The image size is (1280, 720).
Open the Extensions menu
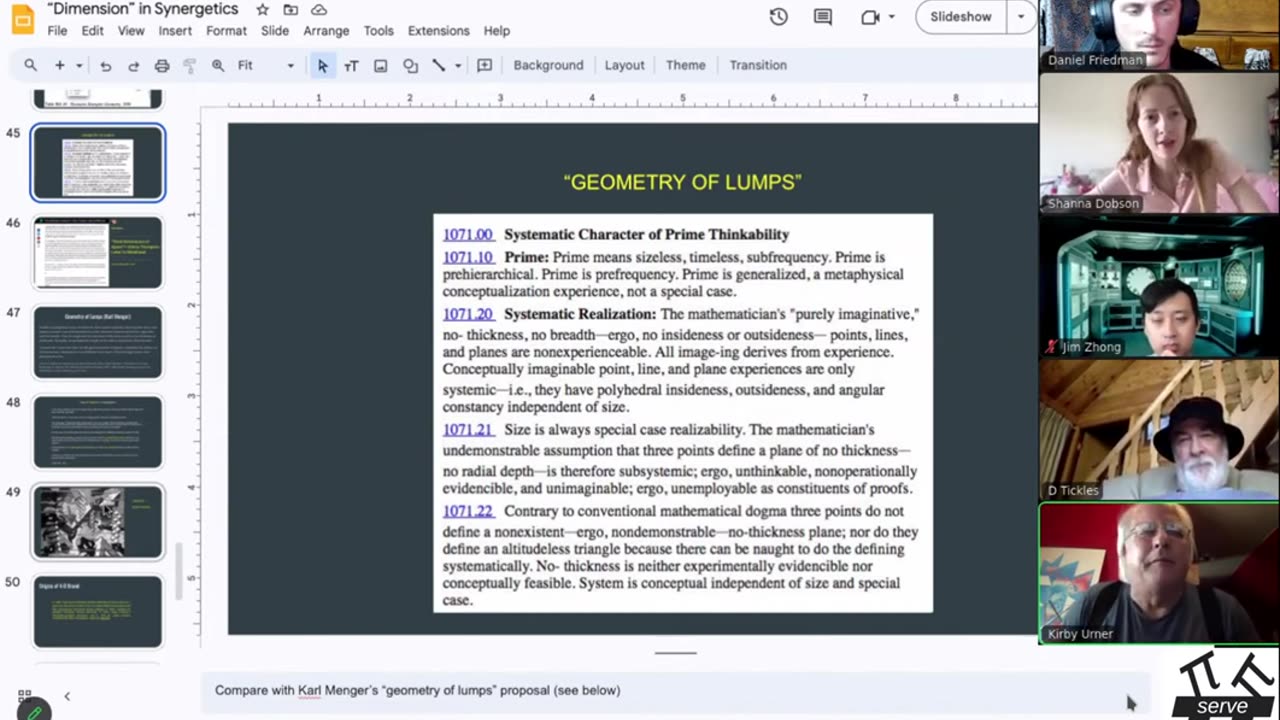tap(438, 31)
